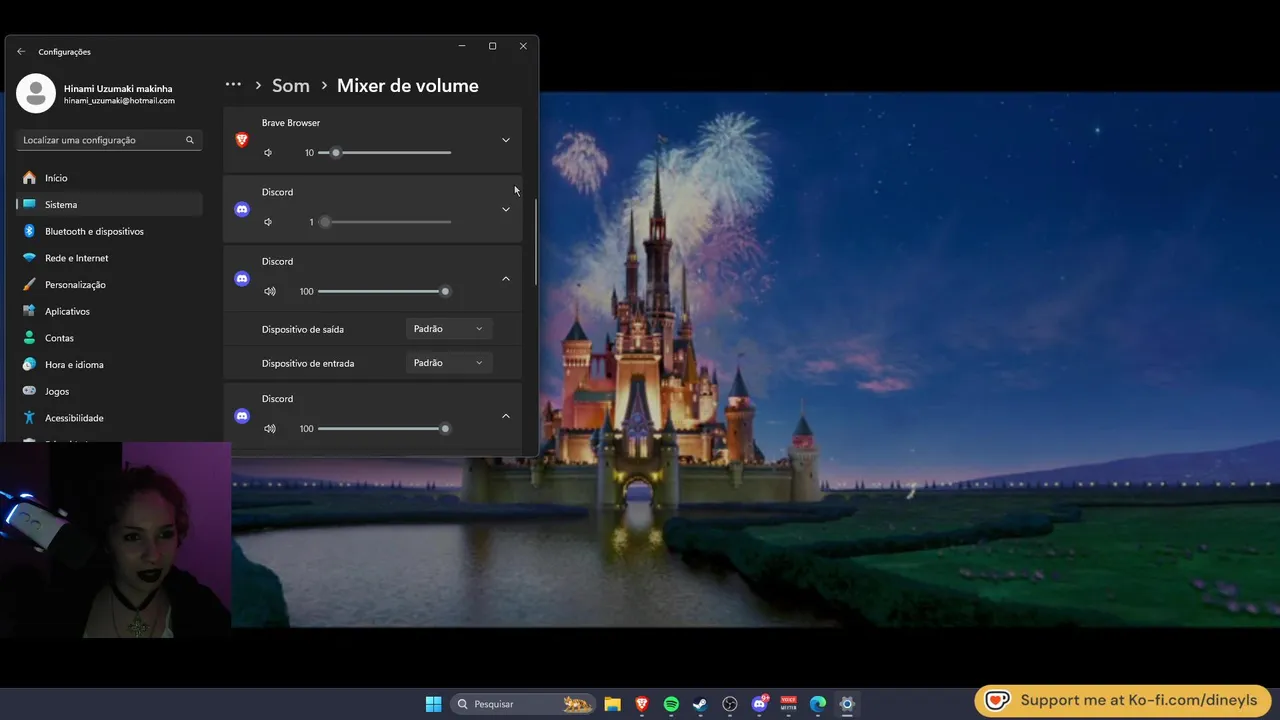1280x720 pixels.
Task: Click the settings window vertical scrollbar
Action: [536, 240]
